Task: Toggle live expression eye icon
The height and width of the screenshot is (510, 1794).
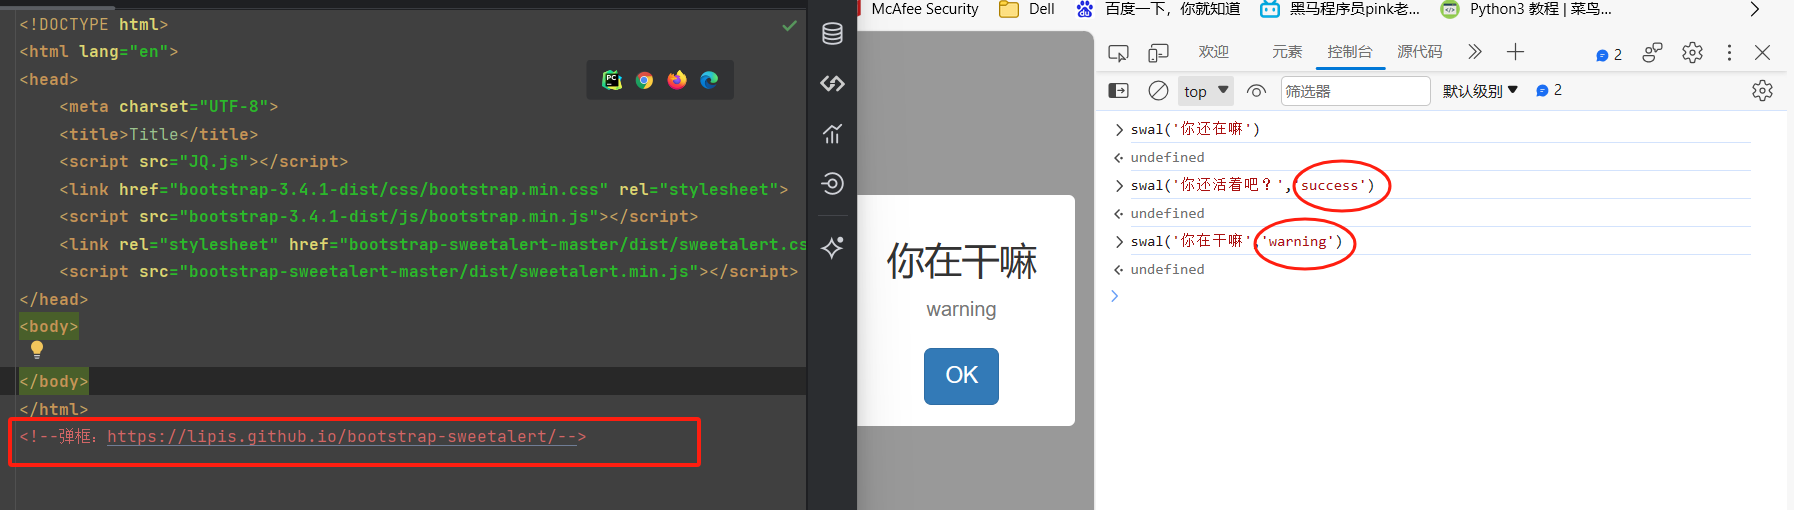Action: coord(1257,91)
